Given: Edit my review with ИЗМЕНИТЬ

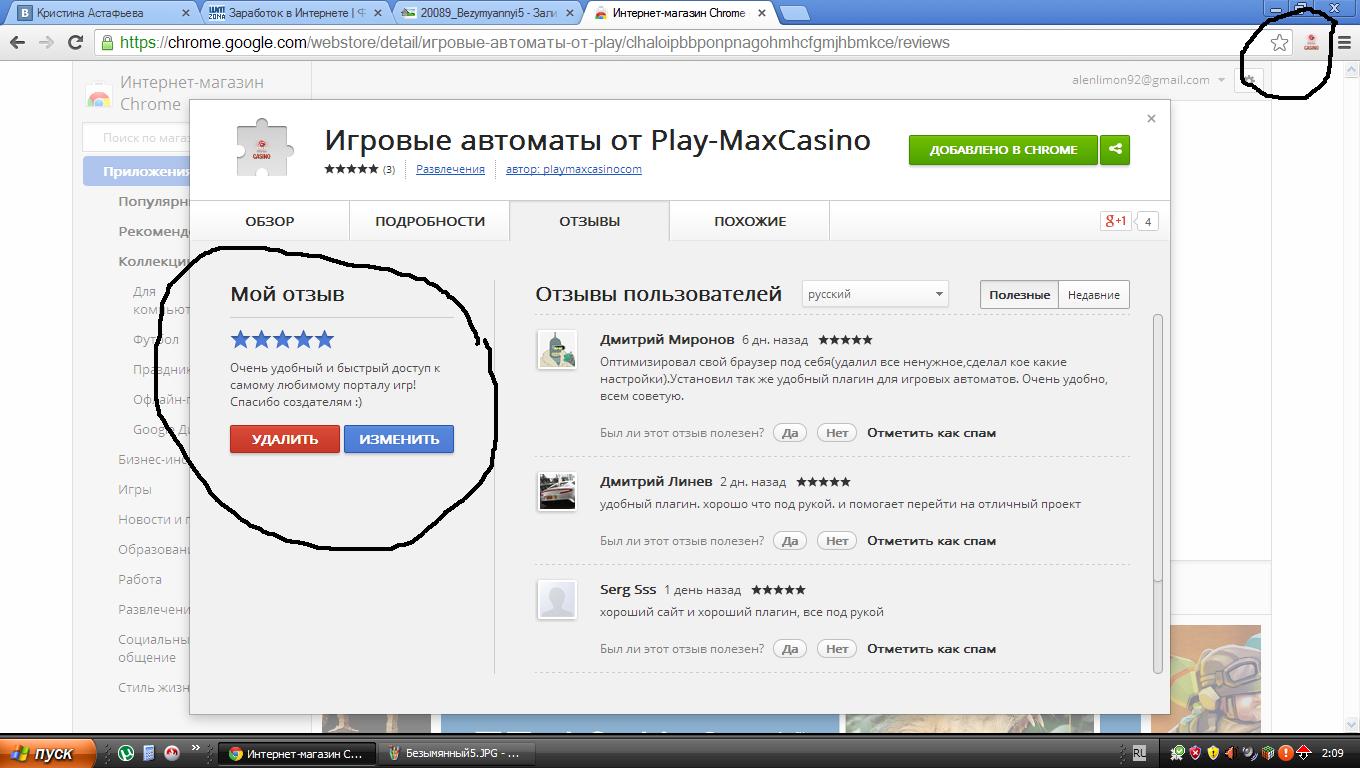Looking at the screenshot, I should click(x=399, y=439).
